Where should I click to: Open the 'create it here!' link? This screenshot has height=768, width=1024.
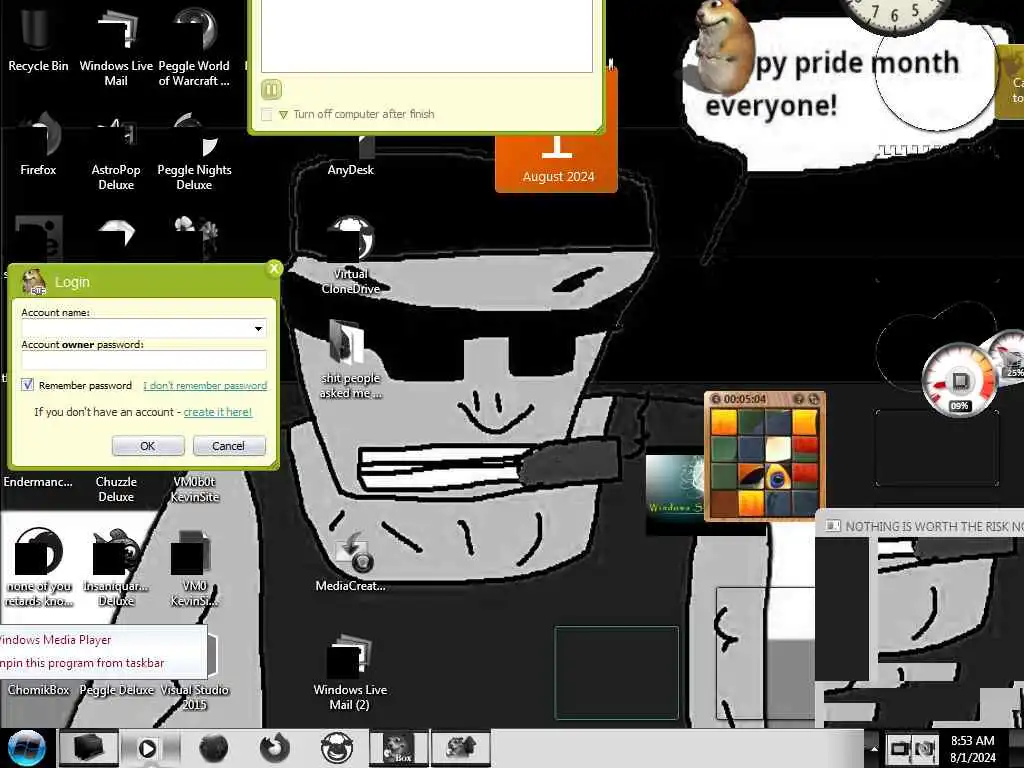pos(217,412)
